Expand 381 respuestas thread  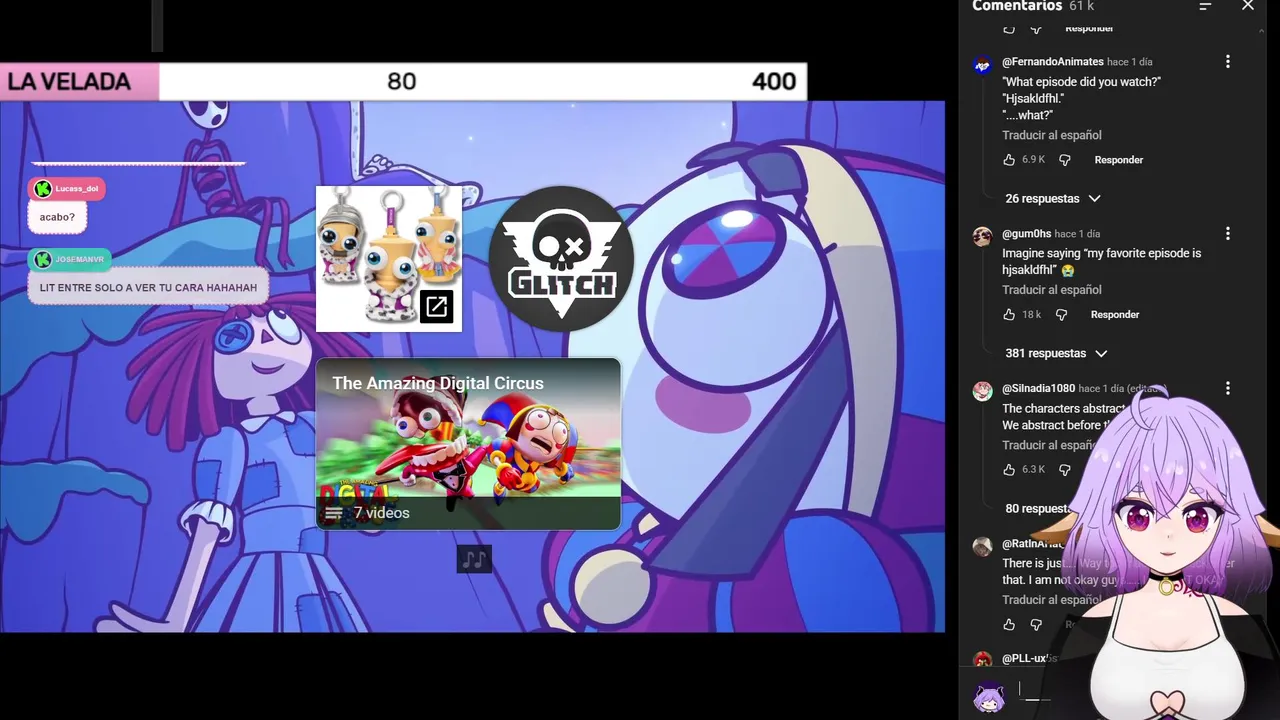[x=1057, y=354]
